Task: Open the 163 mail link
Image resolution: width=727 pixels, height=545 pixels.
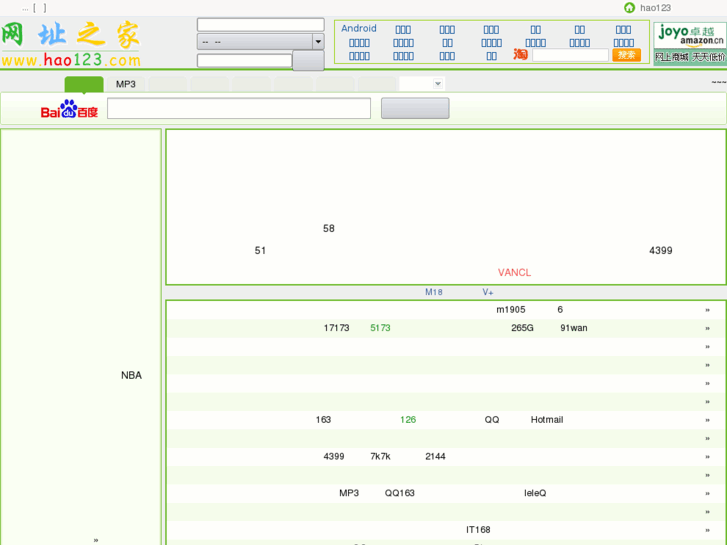Action: coord(323,420)
